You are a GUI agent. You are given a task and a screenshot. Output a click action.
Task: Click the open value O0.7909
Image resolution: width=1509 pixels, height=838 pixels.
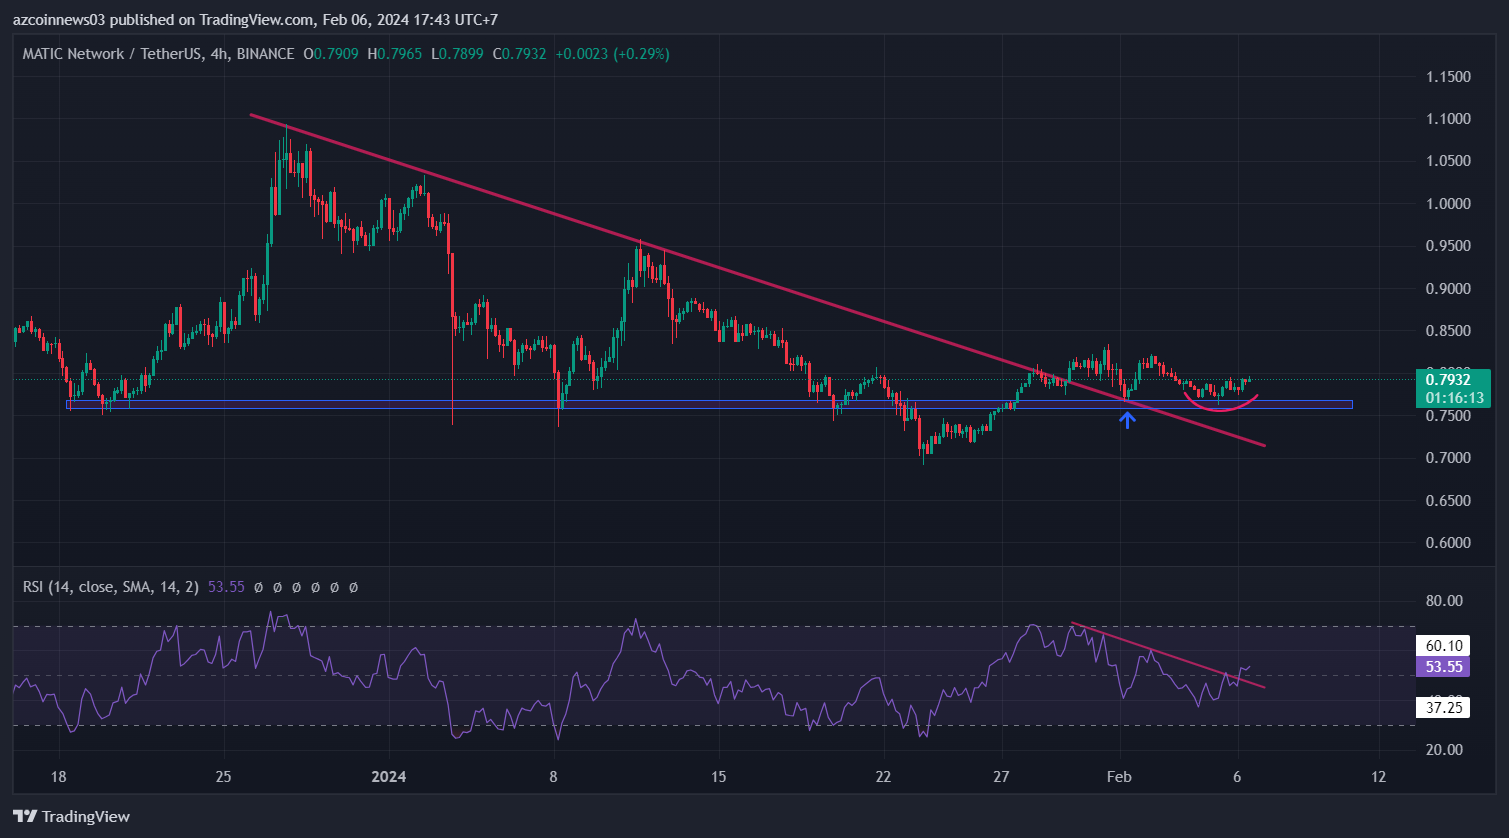click(x=332, y=53)
